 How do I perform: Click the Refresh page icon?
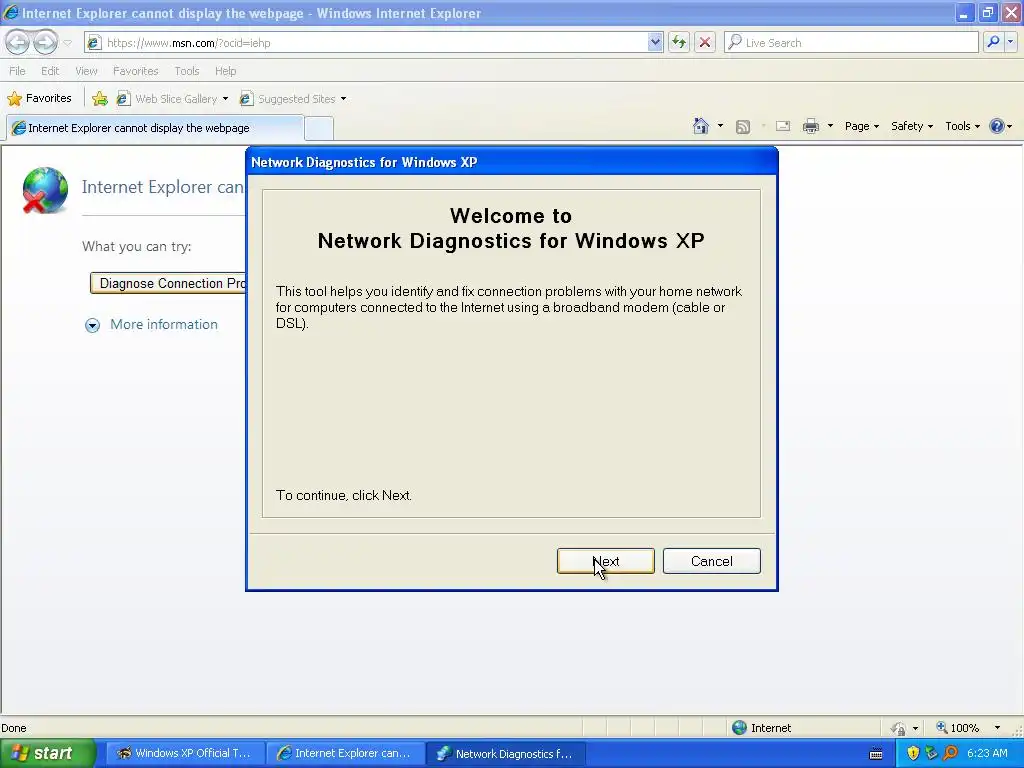click(679, 42)
